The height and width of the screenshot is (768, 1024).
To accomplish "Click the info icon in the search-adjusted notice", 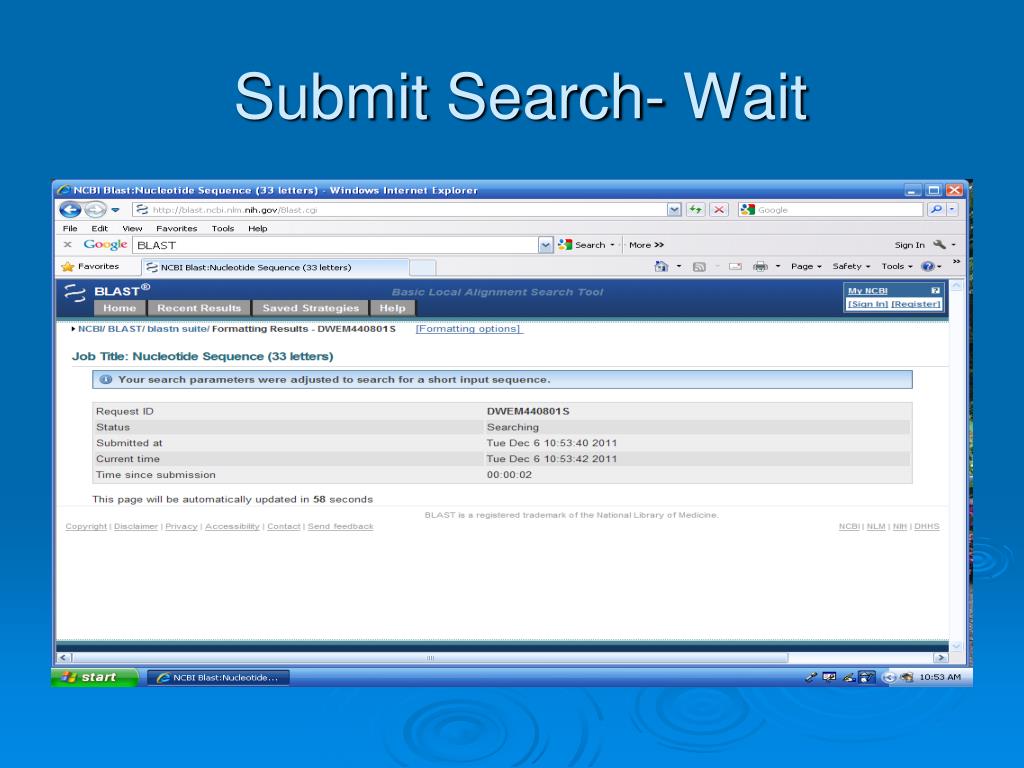I will tap(106, 380).
